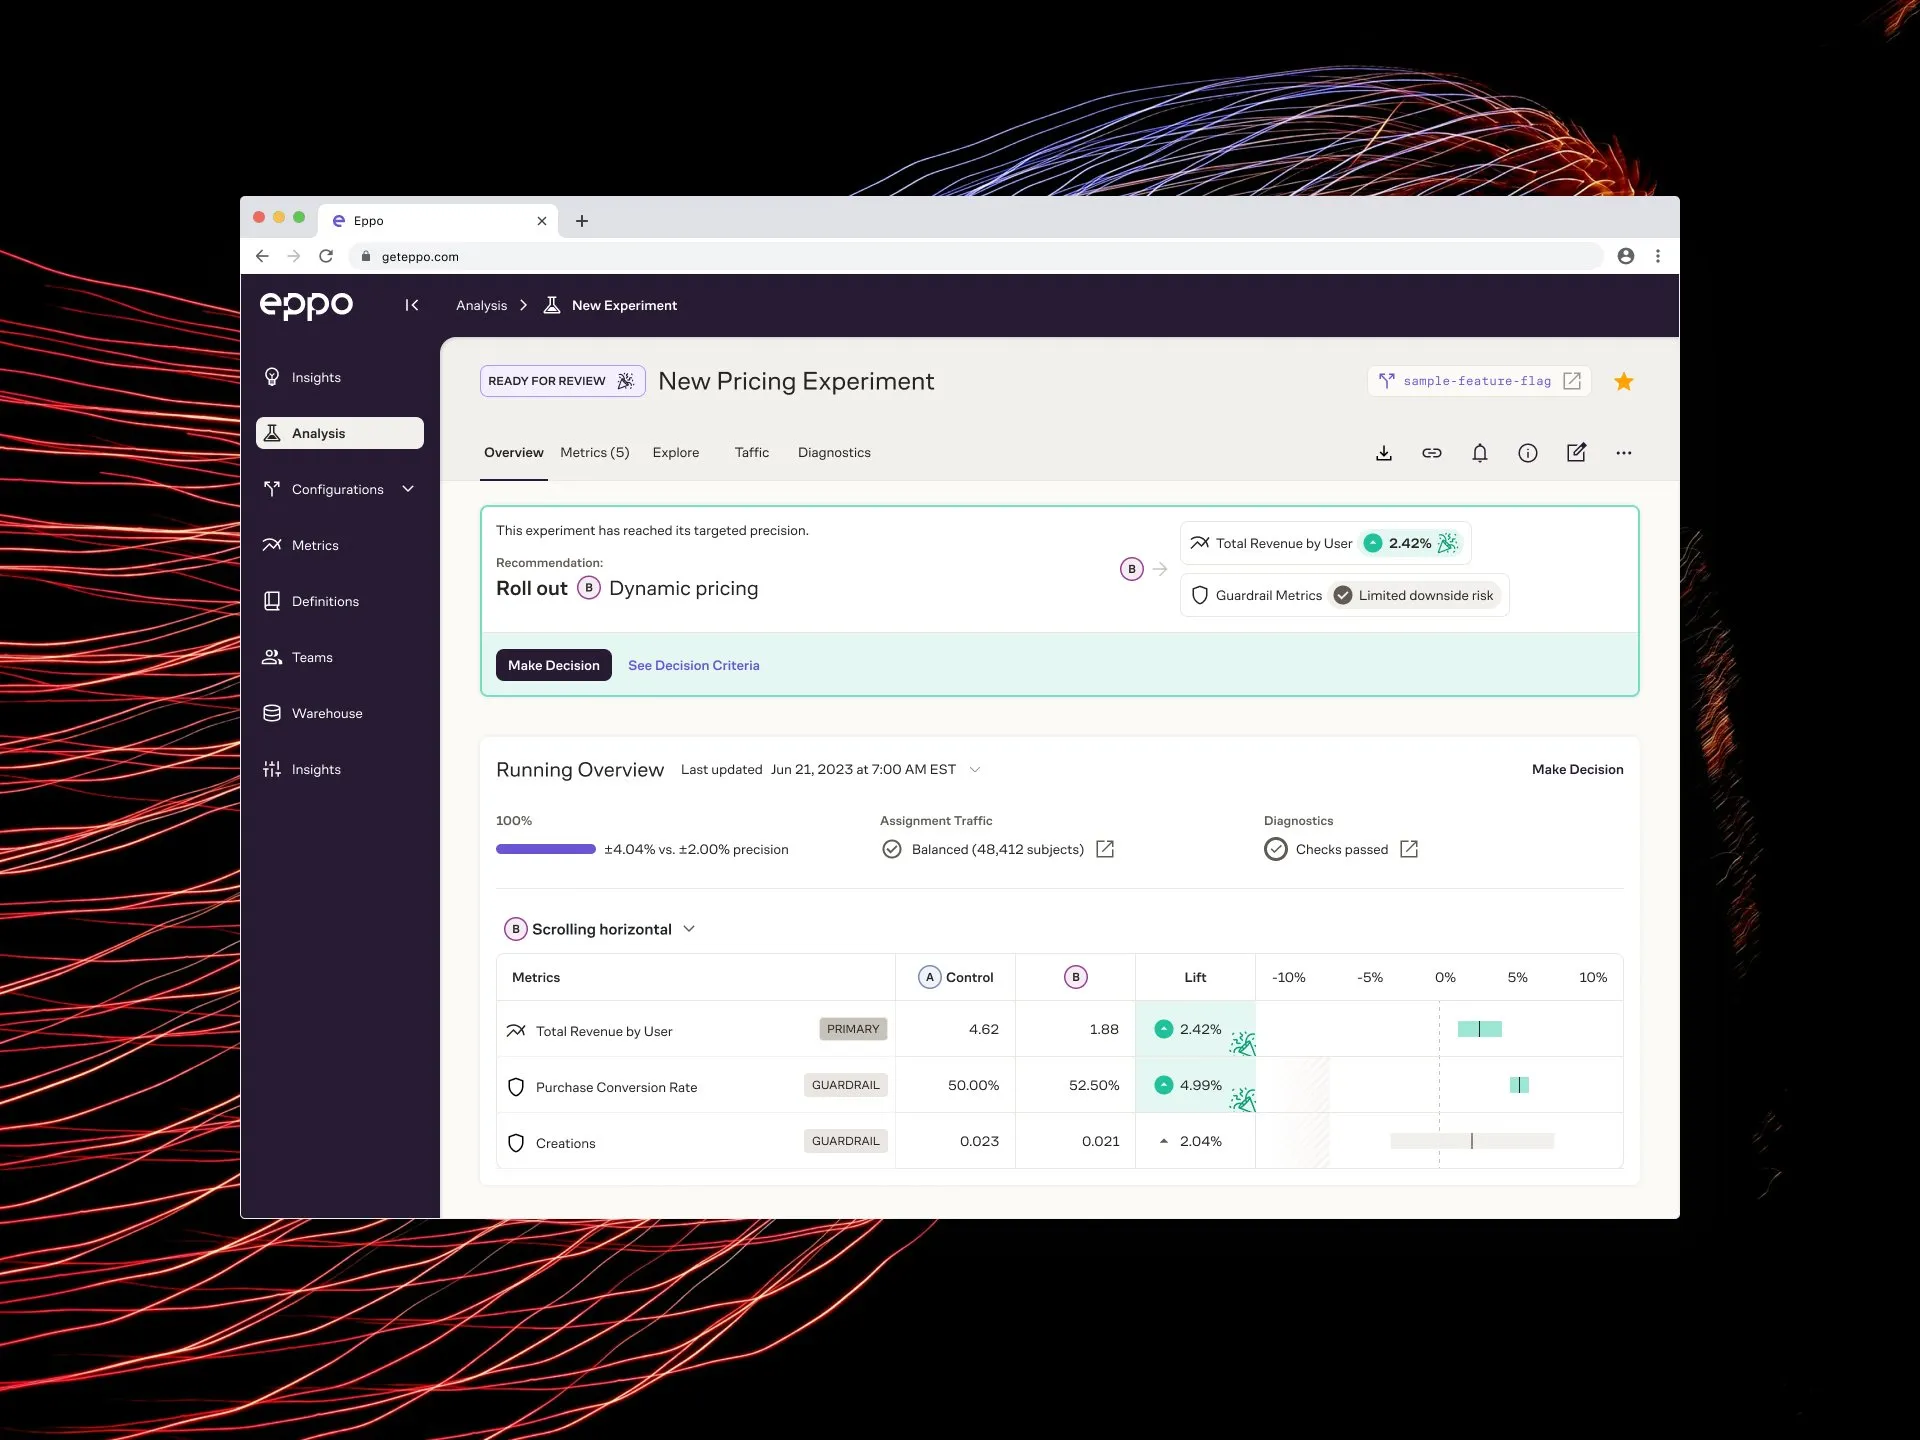Click the 4.99% lift cell
This screenshot has height=1440, width=1920.
coord(1195,1085)
